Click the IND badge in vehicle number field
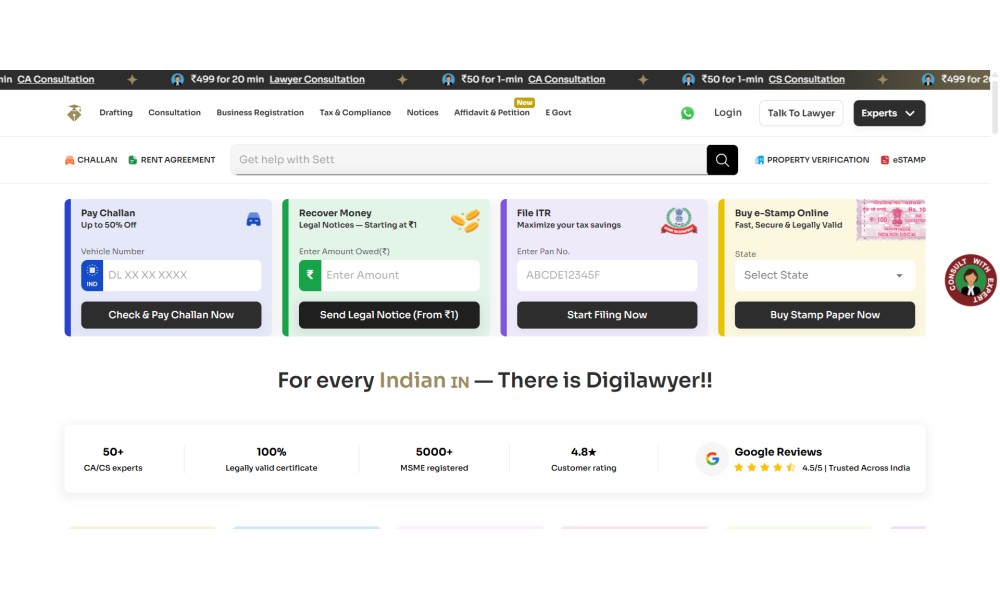Viewport: 1000px width, 600px height. (92, 275)
